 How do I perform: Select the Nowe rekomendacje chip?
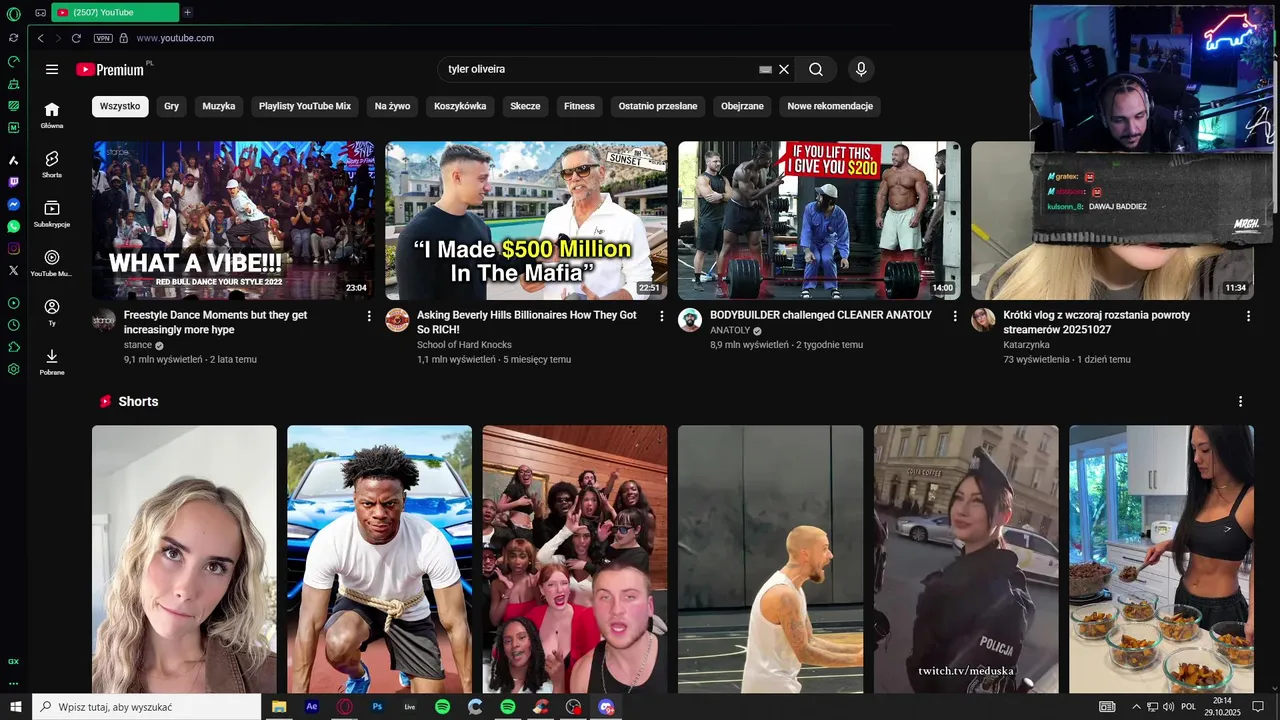pos(830,106)
